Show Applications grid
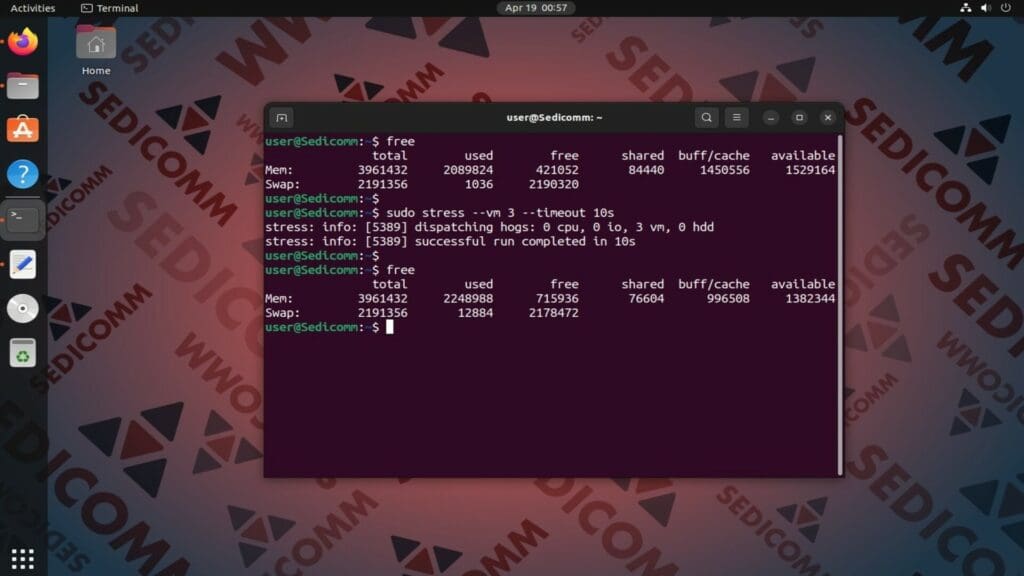The image size is (1024, 576). pyautogui.click(x=23, y=559)
